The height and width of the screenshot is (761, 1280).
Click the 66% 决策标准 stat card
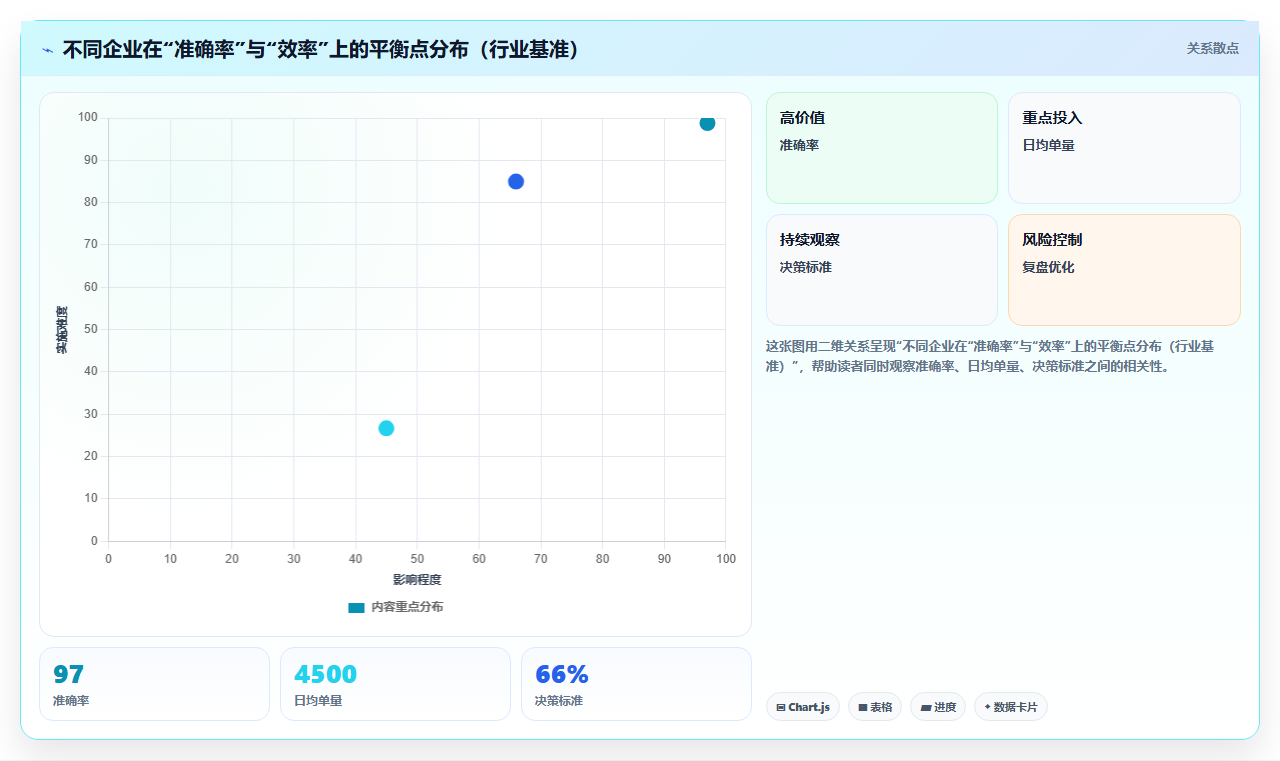[636, 684]
